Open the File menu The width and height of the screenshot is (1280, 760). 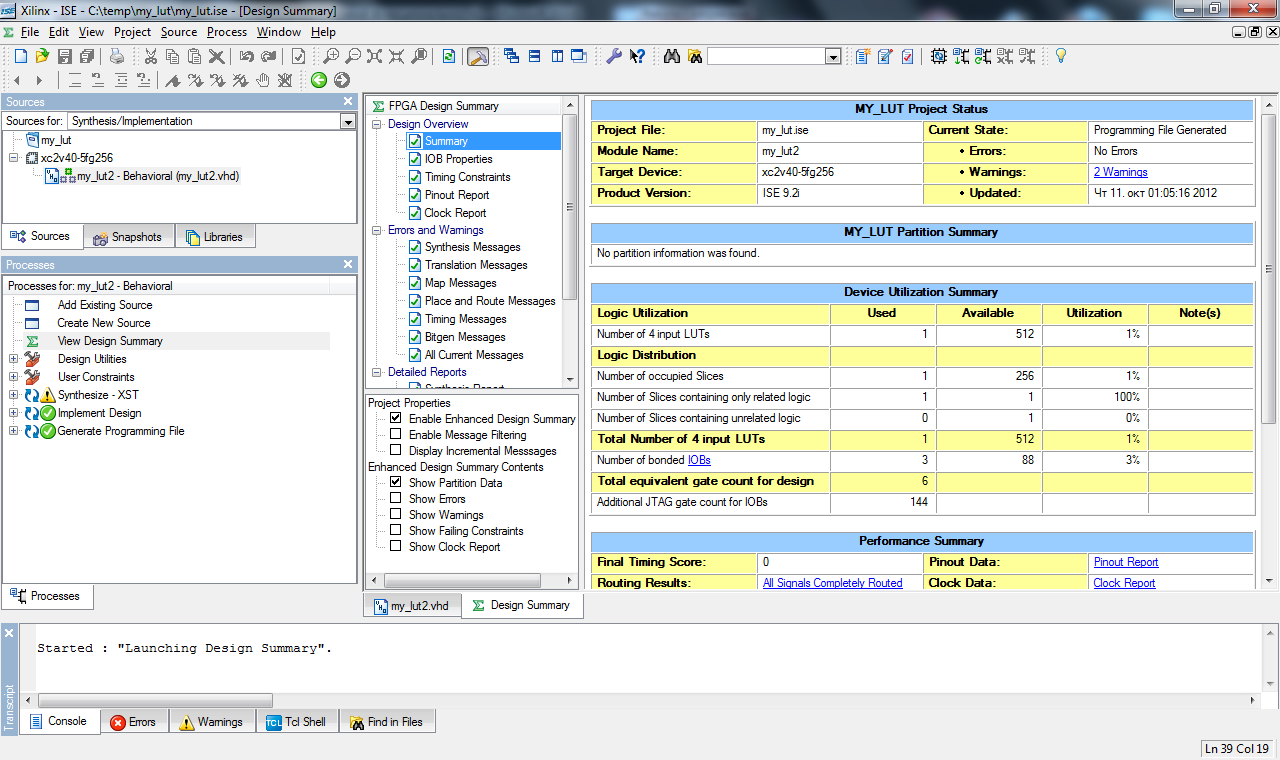coord(29,32)
